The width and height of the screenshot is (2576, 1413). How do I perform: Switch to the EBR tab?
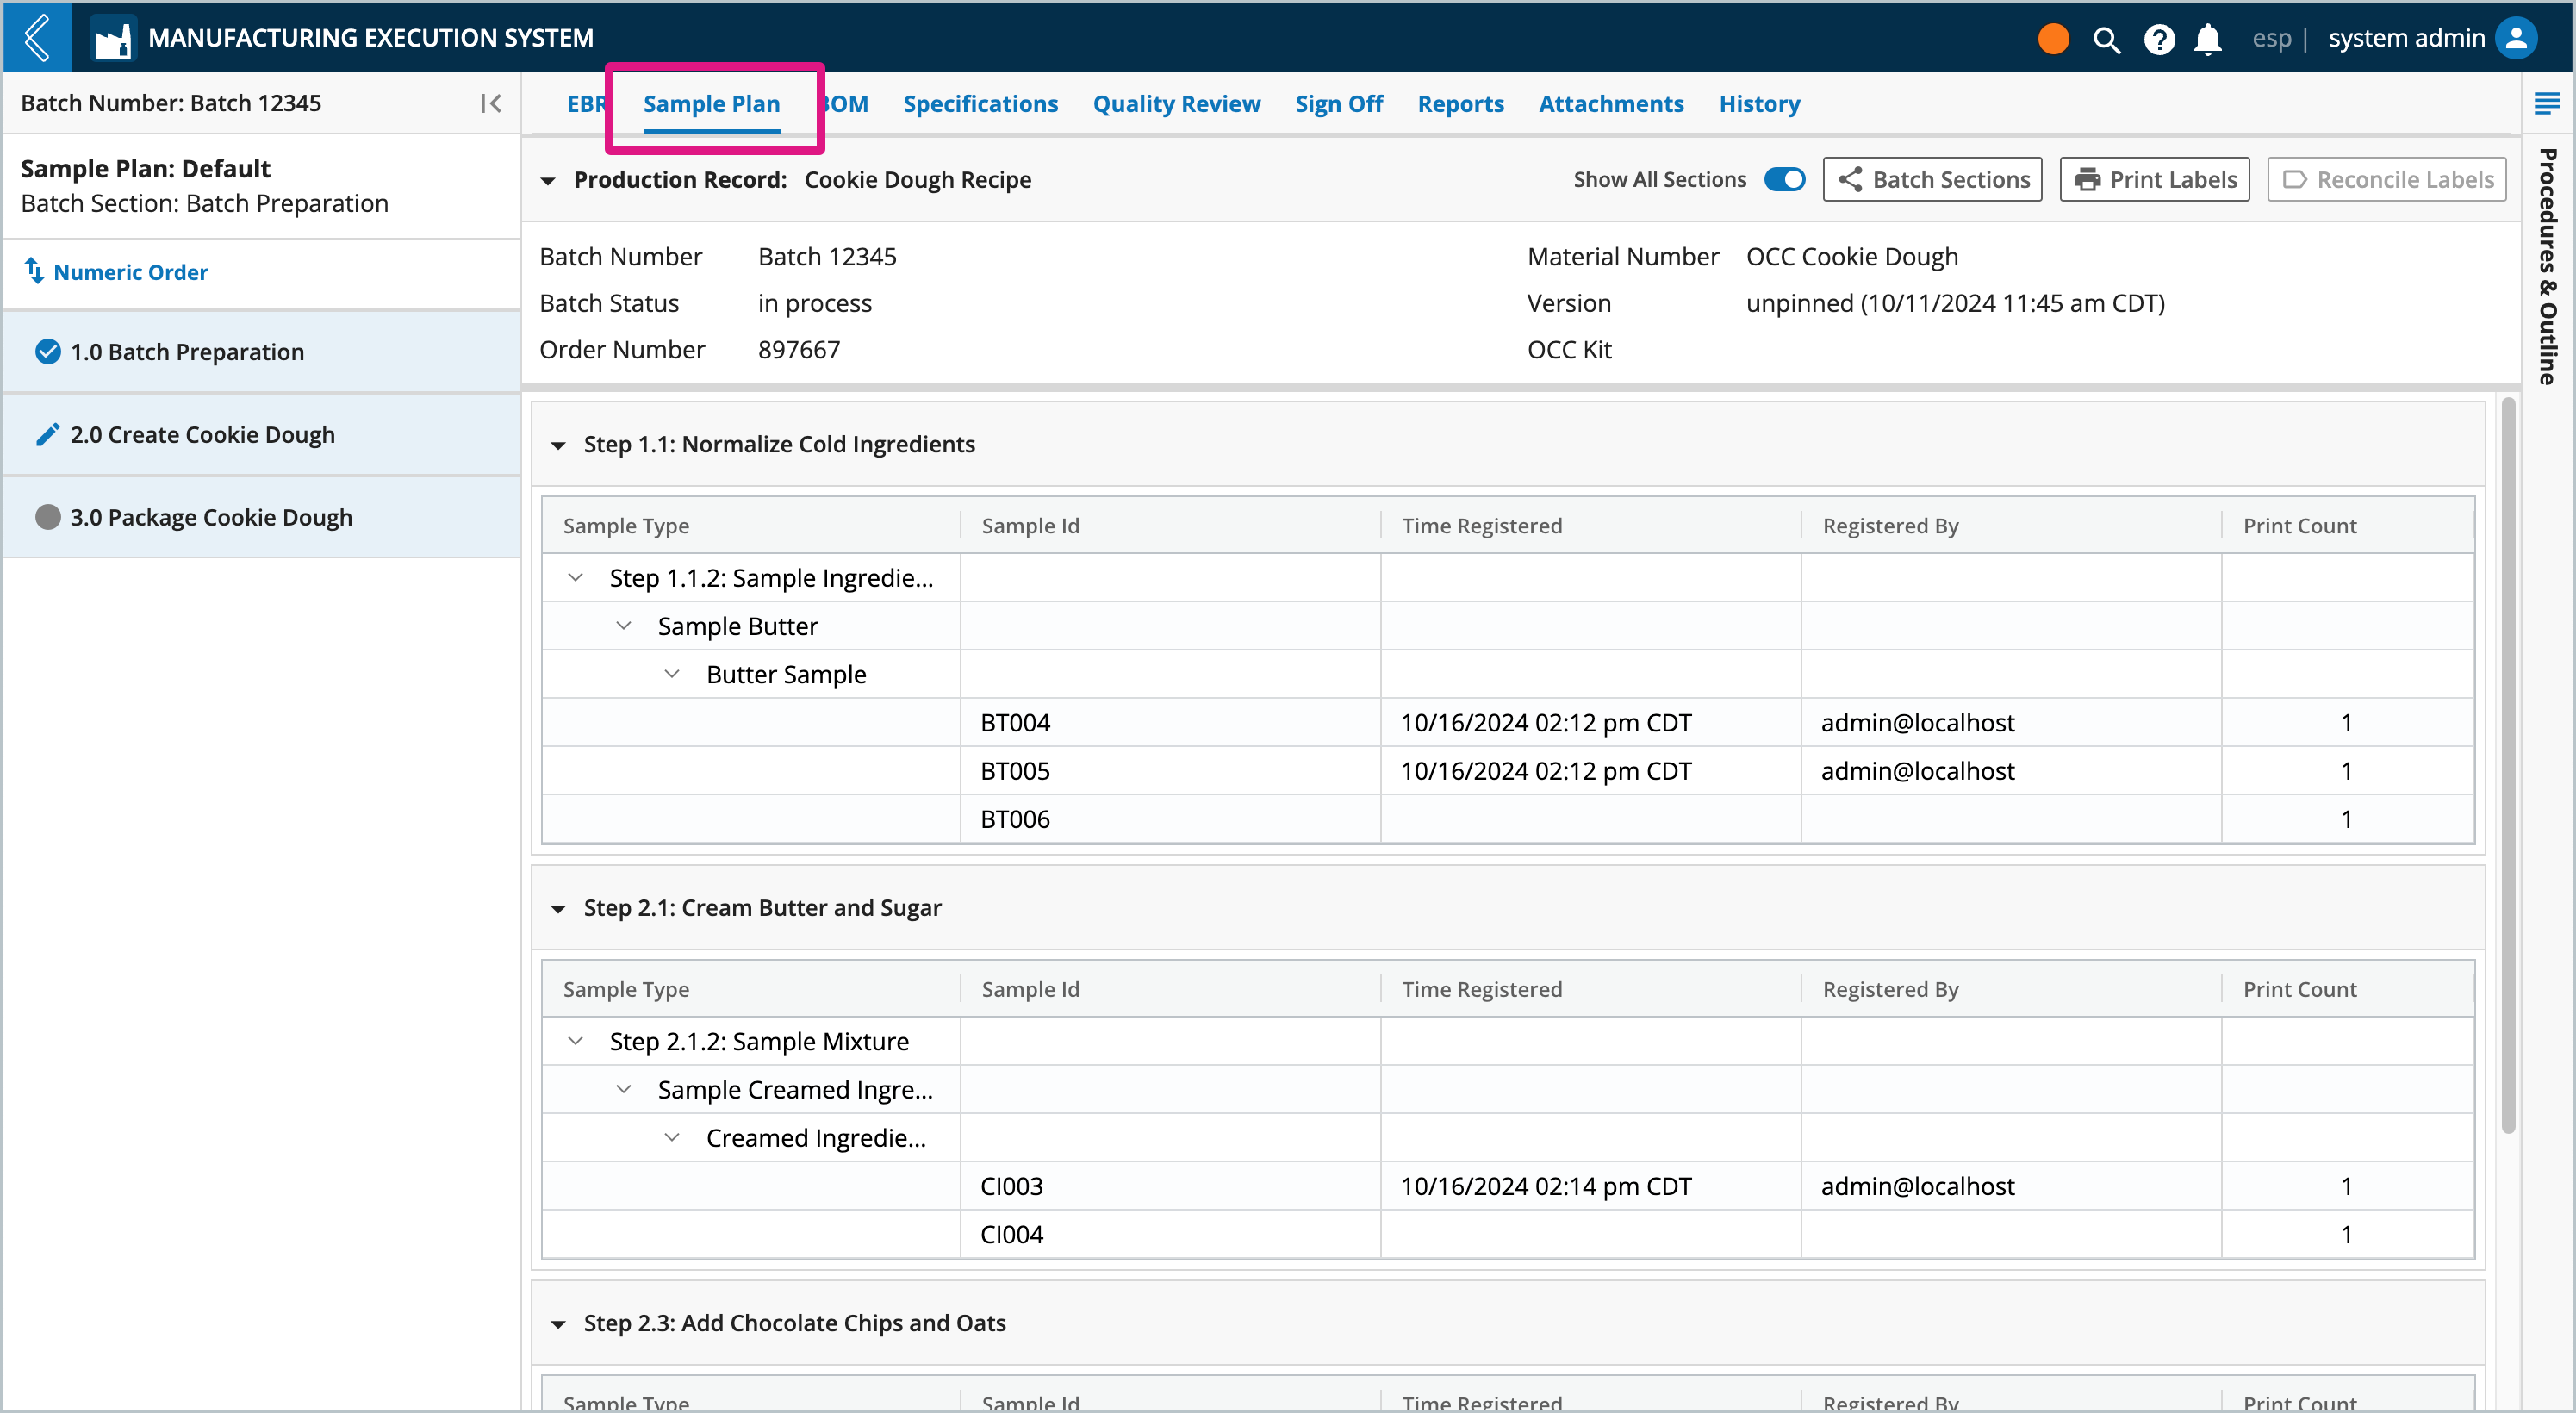[x=586, y=103]
